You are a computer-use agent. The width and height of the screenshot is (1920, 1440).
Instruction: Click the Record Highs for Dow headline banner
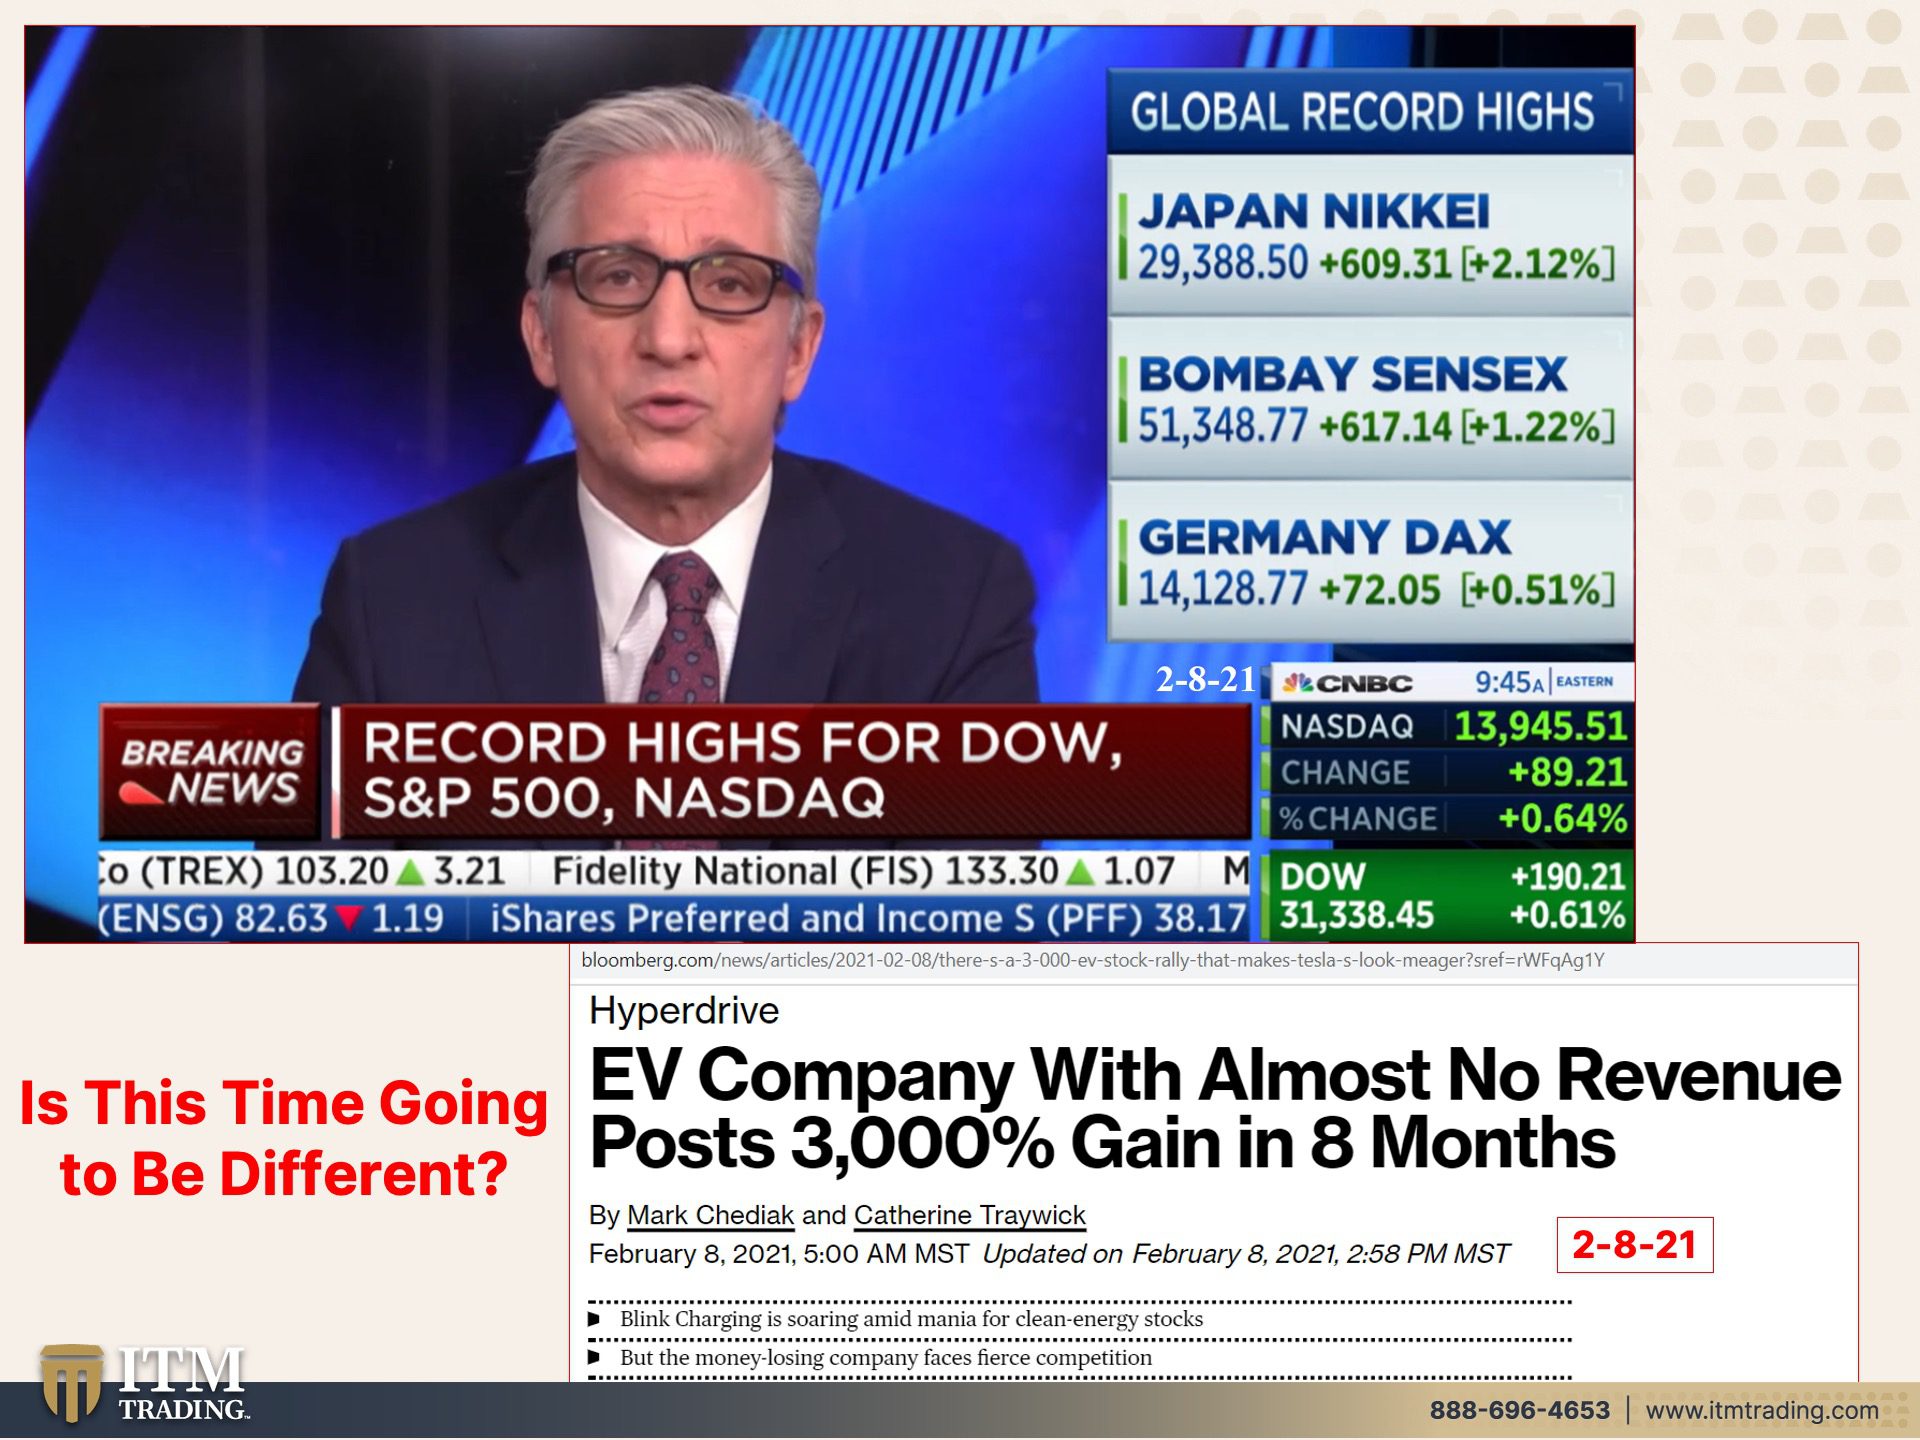click(x=790, y=770)
